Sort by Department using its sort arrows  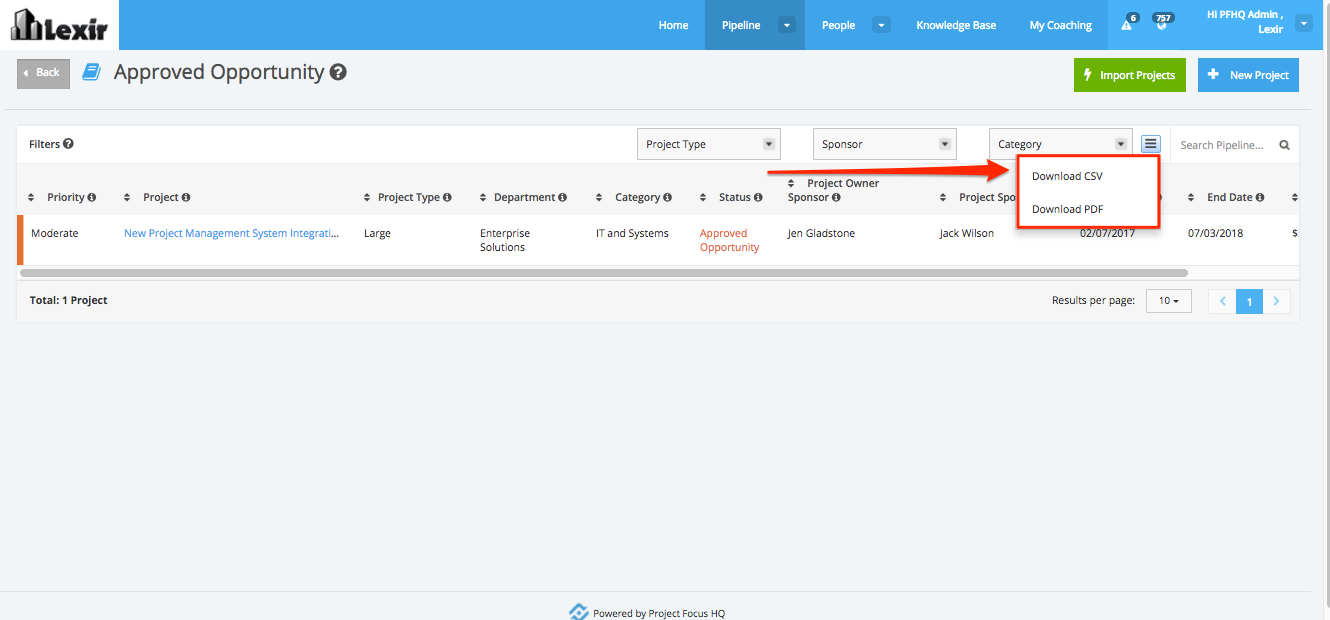pos(484,198)
